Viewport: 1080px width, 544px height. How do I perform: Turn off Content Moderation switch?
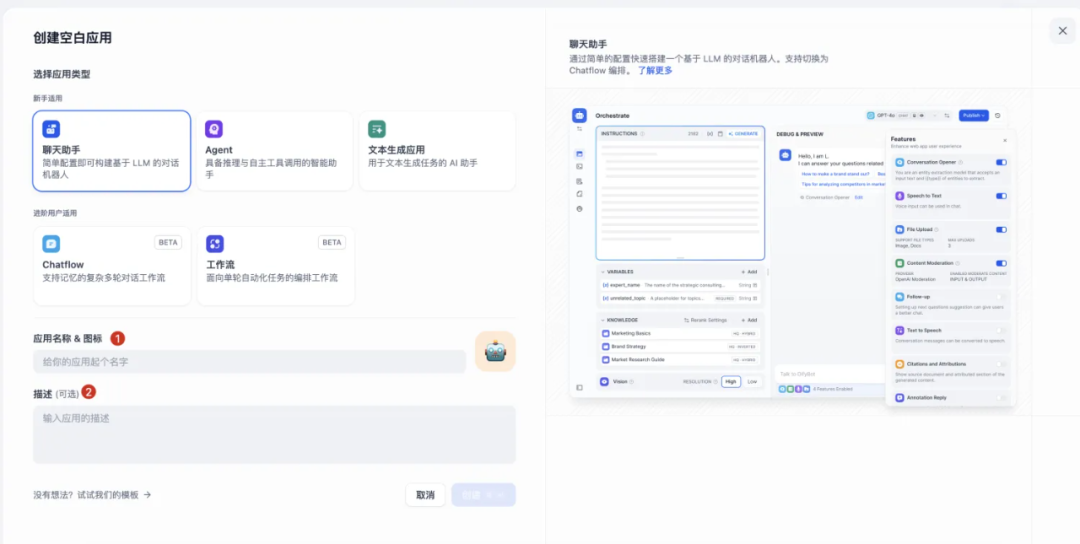tap(1001, 263)
